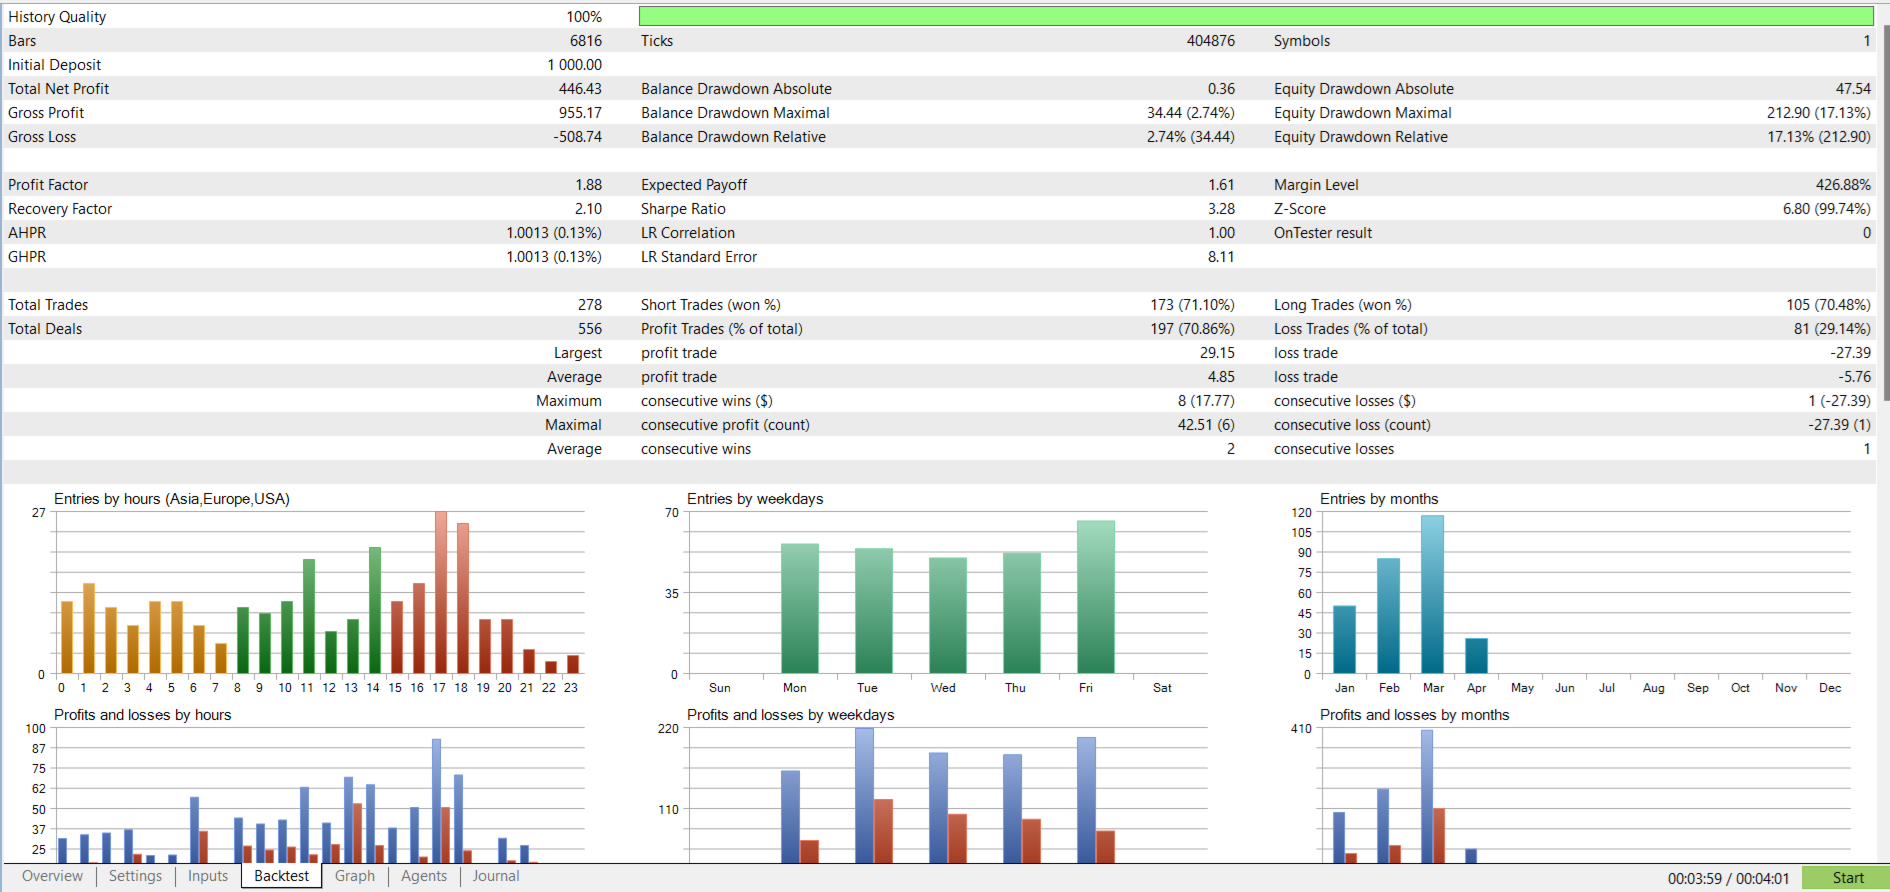1890x892 pixels.
Task: Click the Average consecutive wins value 2
Action: 1231,449
